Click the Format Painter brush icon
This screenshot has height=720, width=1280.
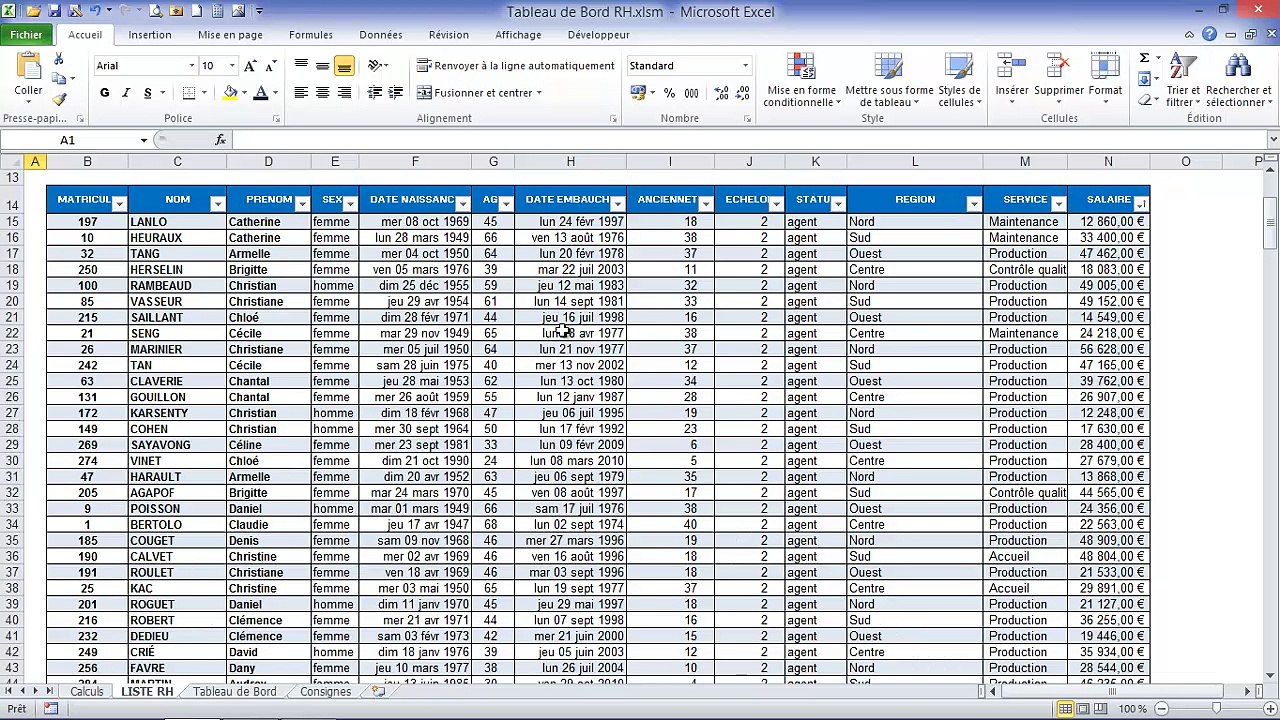click(x=59, y=99)
